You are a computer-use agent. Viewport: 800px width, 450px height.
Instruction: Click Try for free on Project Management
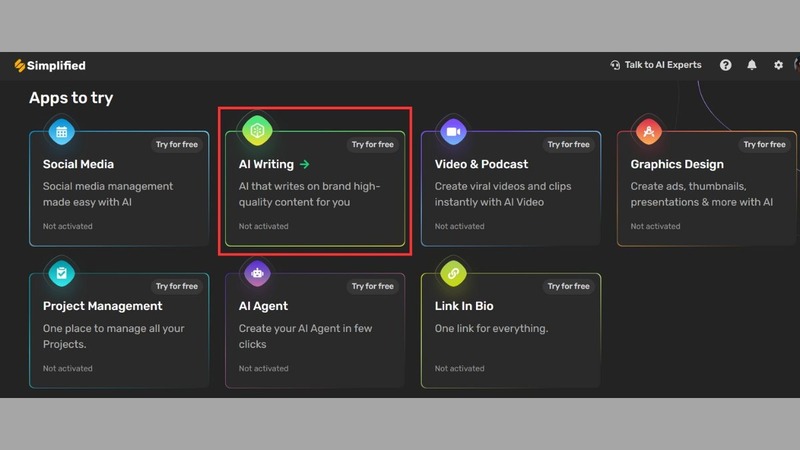tap(177, 286)
